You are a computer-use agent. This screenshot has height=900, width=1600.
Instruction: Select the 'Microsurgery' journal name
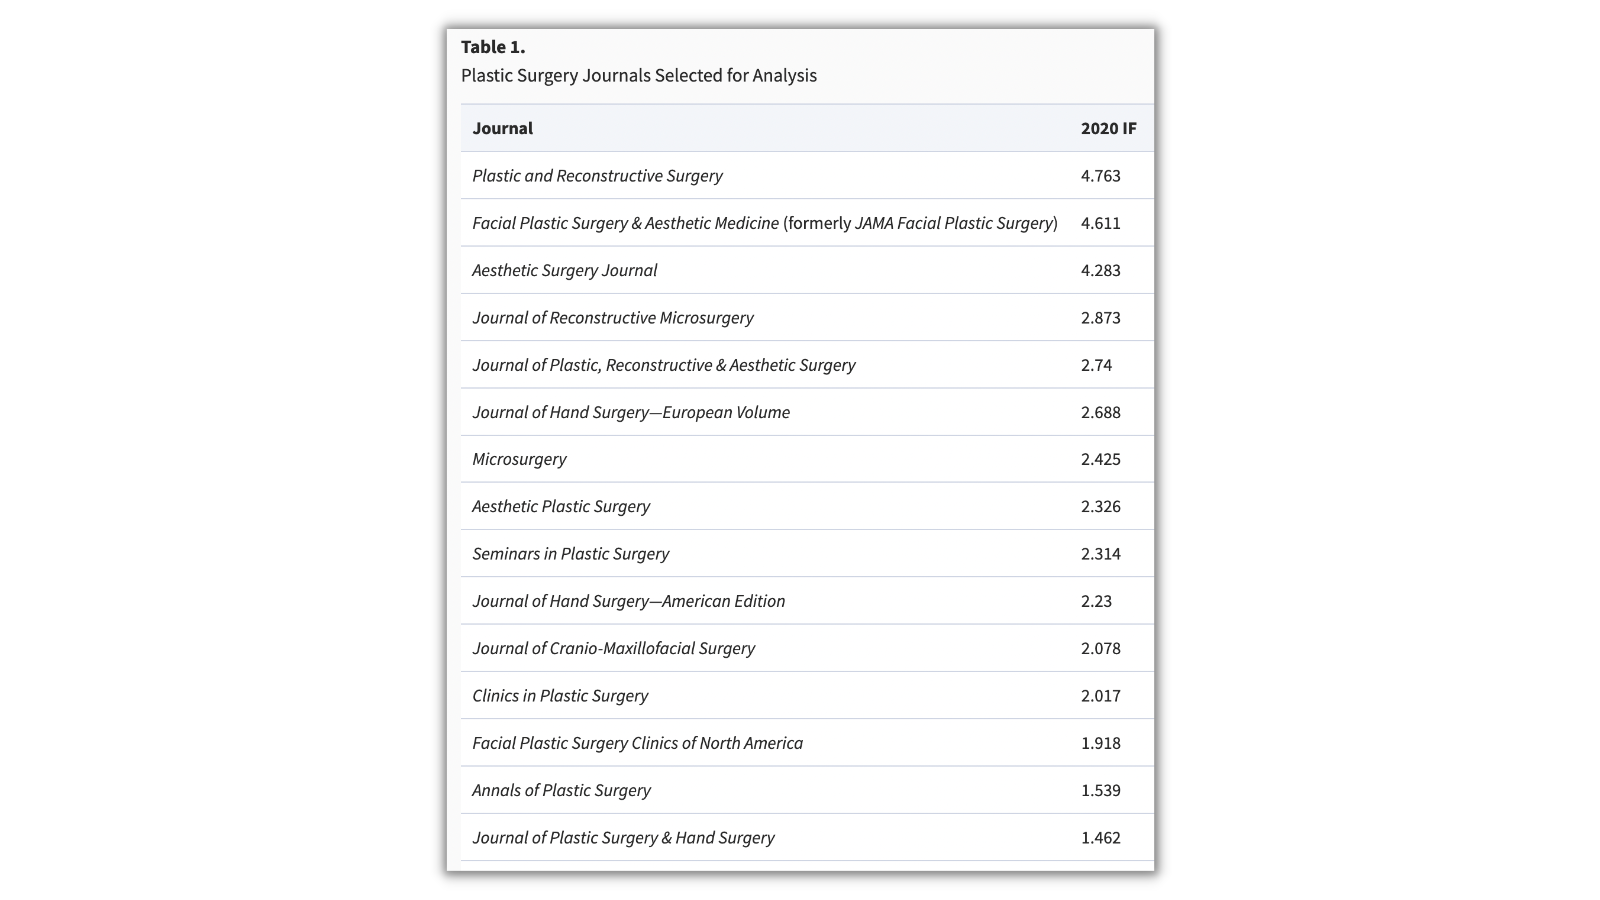click(519, 459)
